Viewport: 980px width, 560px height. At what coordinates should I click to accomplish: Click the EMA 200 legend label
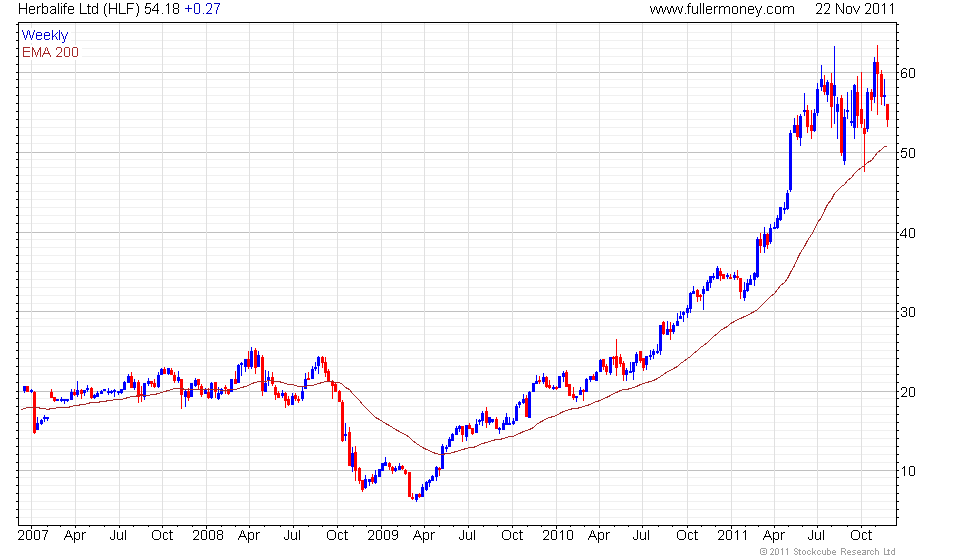pyautogui.click(x=51, y=52)
